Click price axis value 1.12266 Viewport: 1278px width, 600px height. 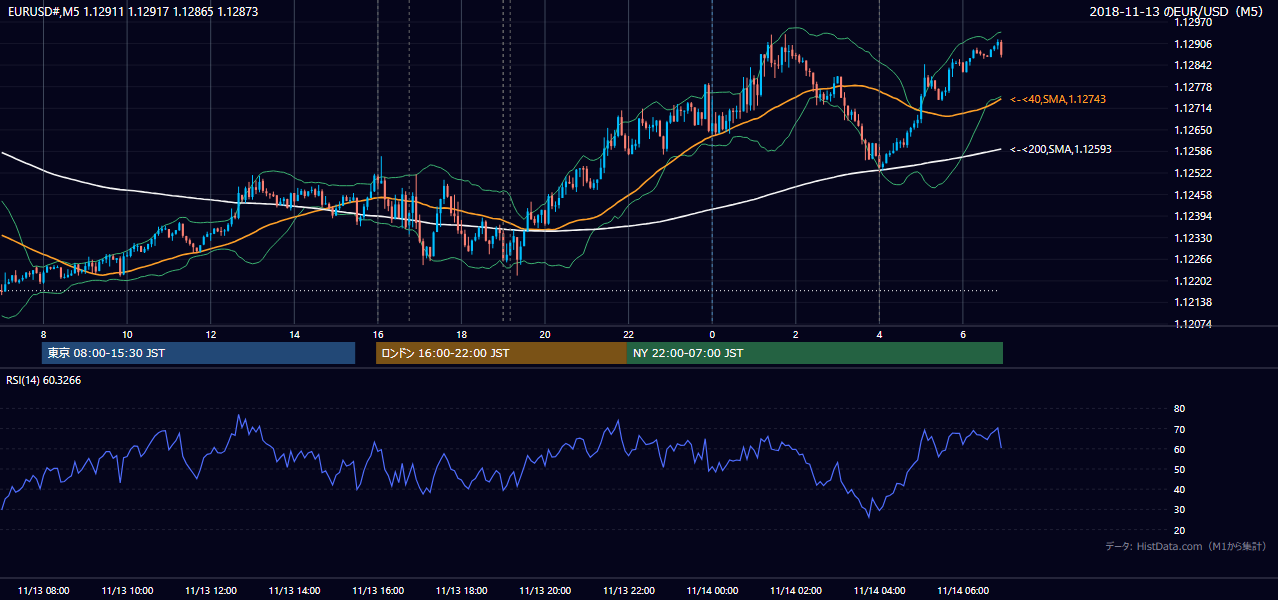(1192, 259)
